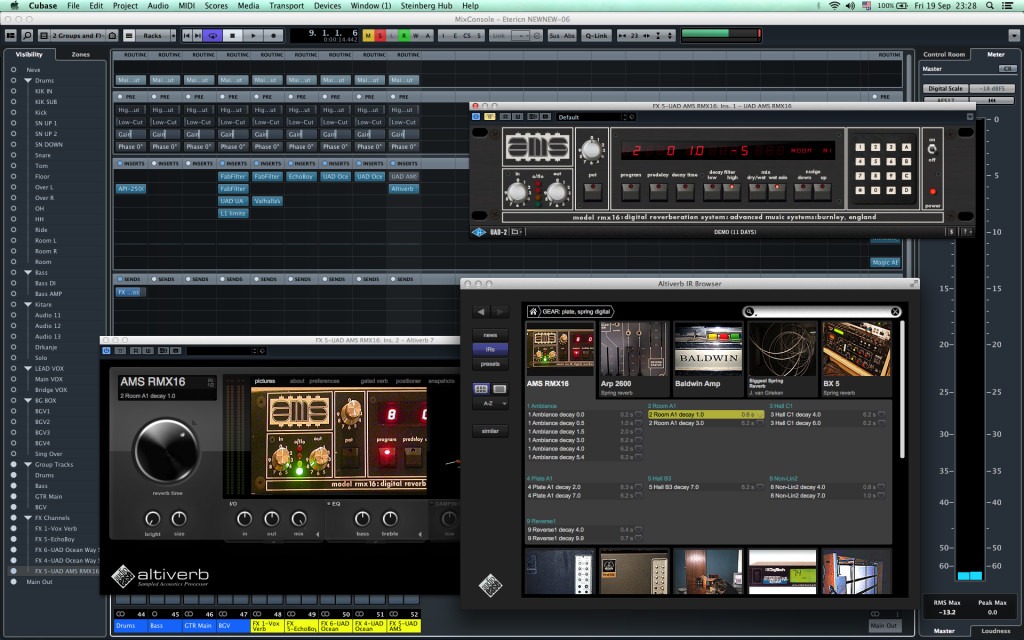Open the MixConsole search magnifier icon
The image size is (1024, 640).
coord(27,35)
